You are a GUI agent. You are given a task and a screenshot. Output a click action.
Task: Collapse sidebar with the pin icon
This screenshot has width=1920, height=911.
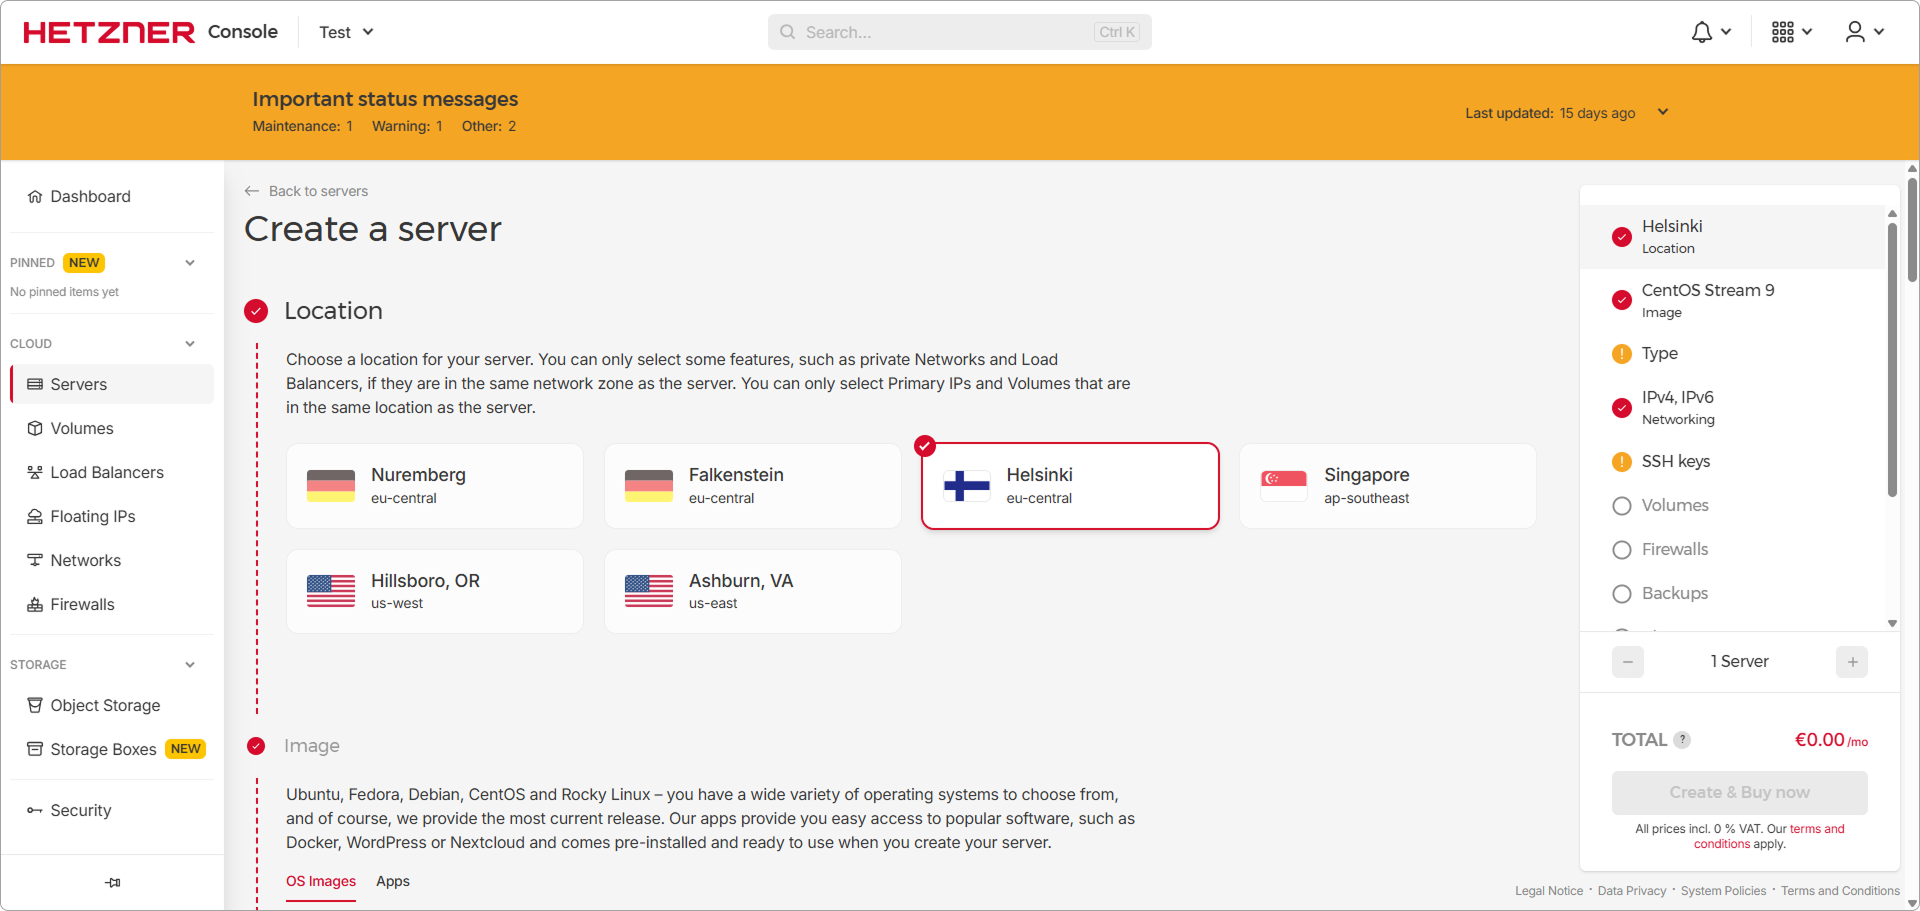(x=113, y=882)
